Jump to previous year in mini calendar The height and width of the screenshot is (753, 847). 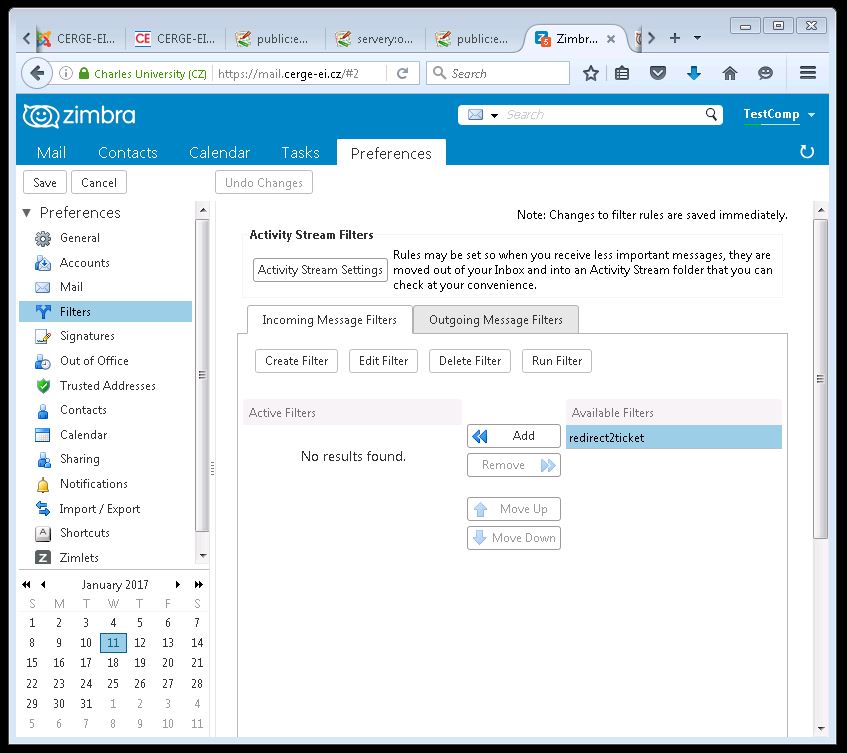tap(26, 584)
